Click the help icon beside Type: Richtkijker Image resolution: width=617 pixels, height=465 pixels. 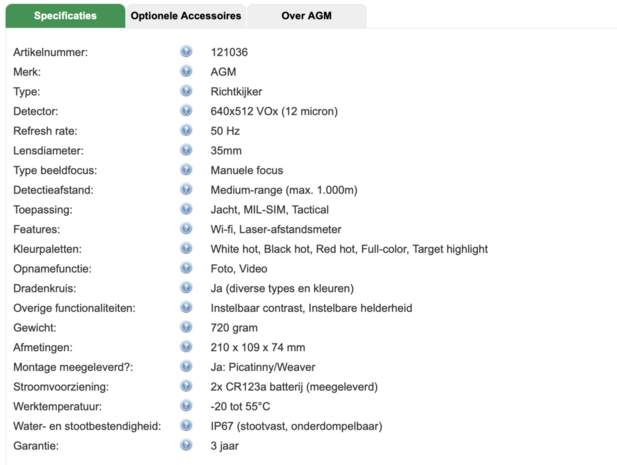(186, 91)
